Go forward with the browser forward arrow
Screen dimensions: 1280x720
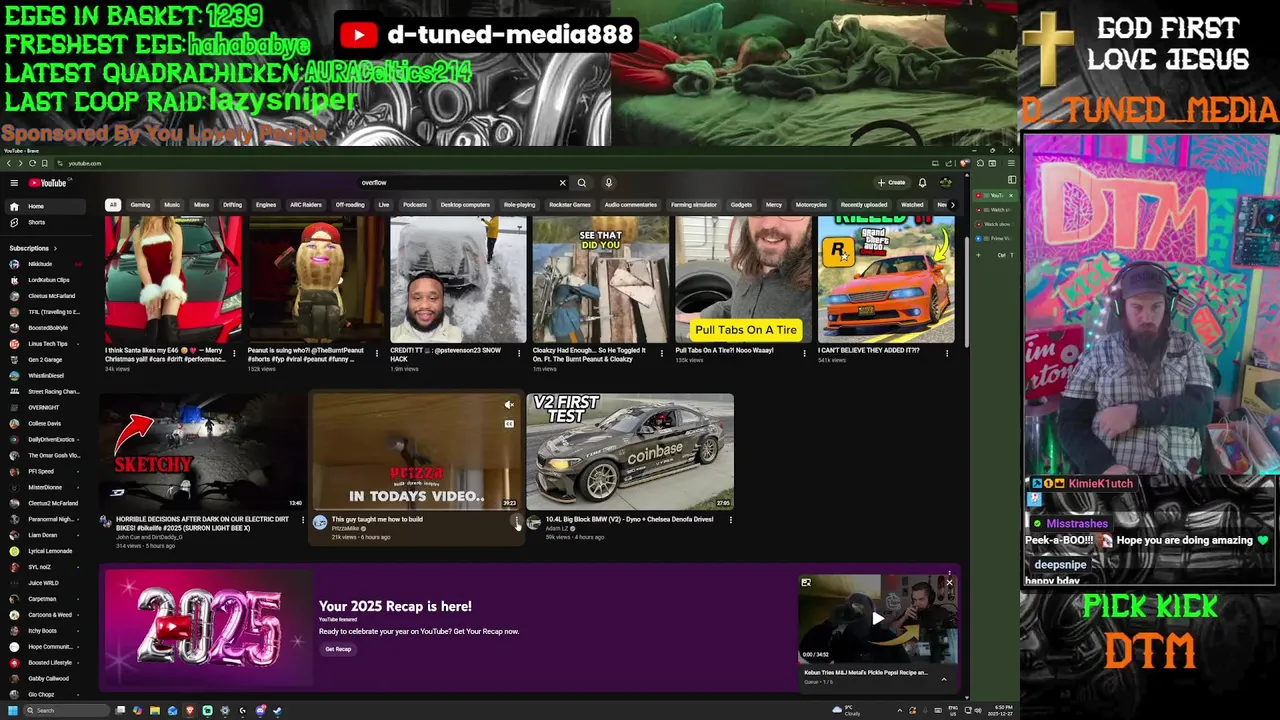[20, 163]
